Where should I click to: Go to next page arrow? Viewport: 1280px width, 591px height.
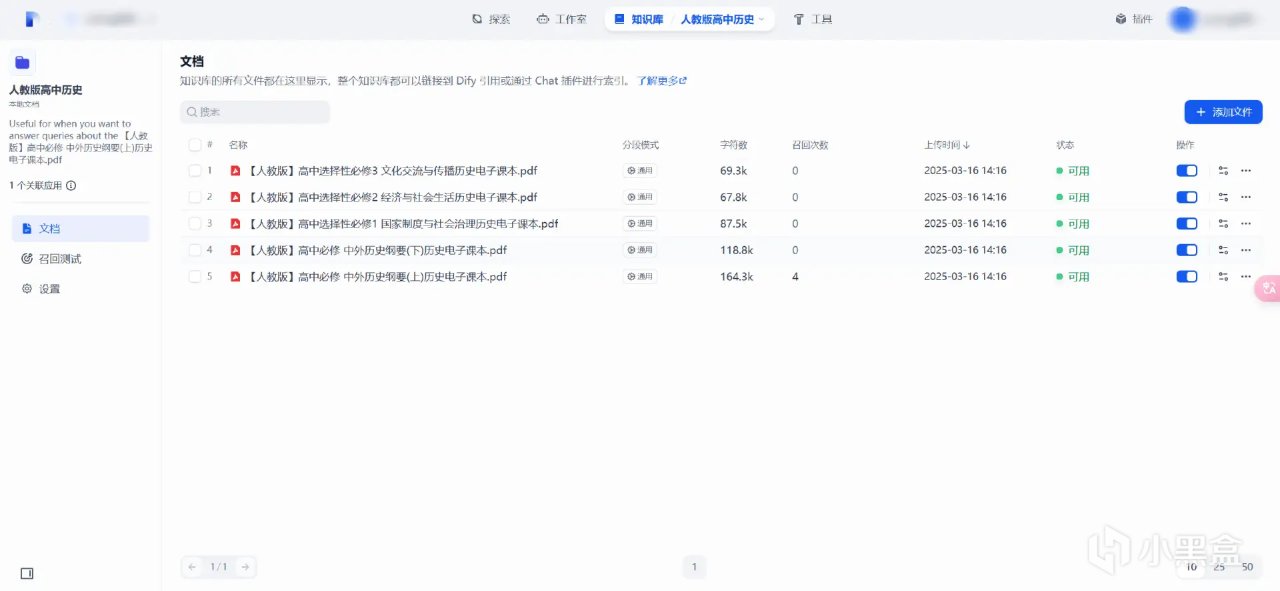tap(245, 567)
